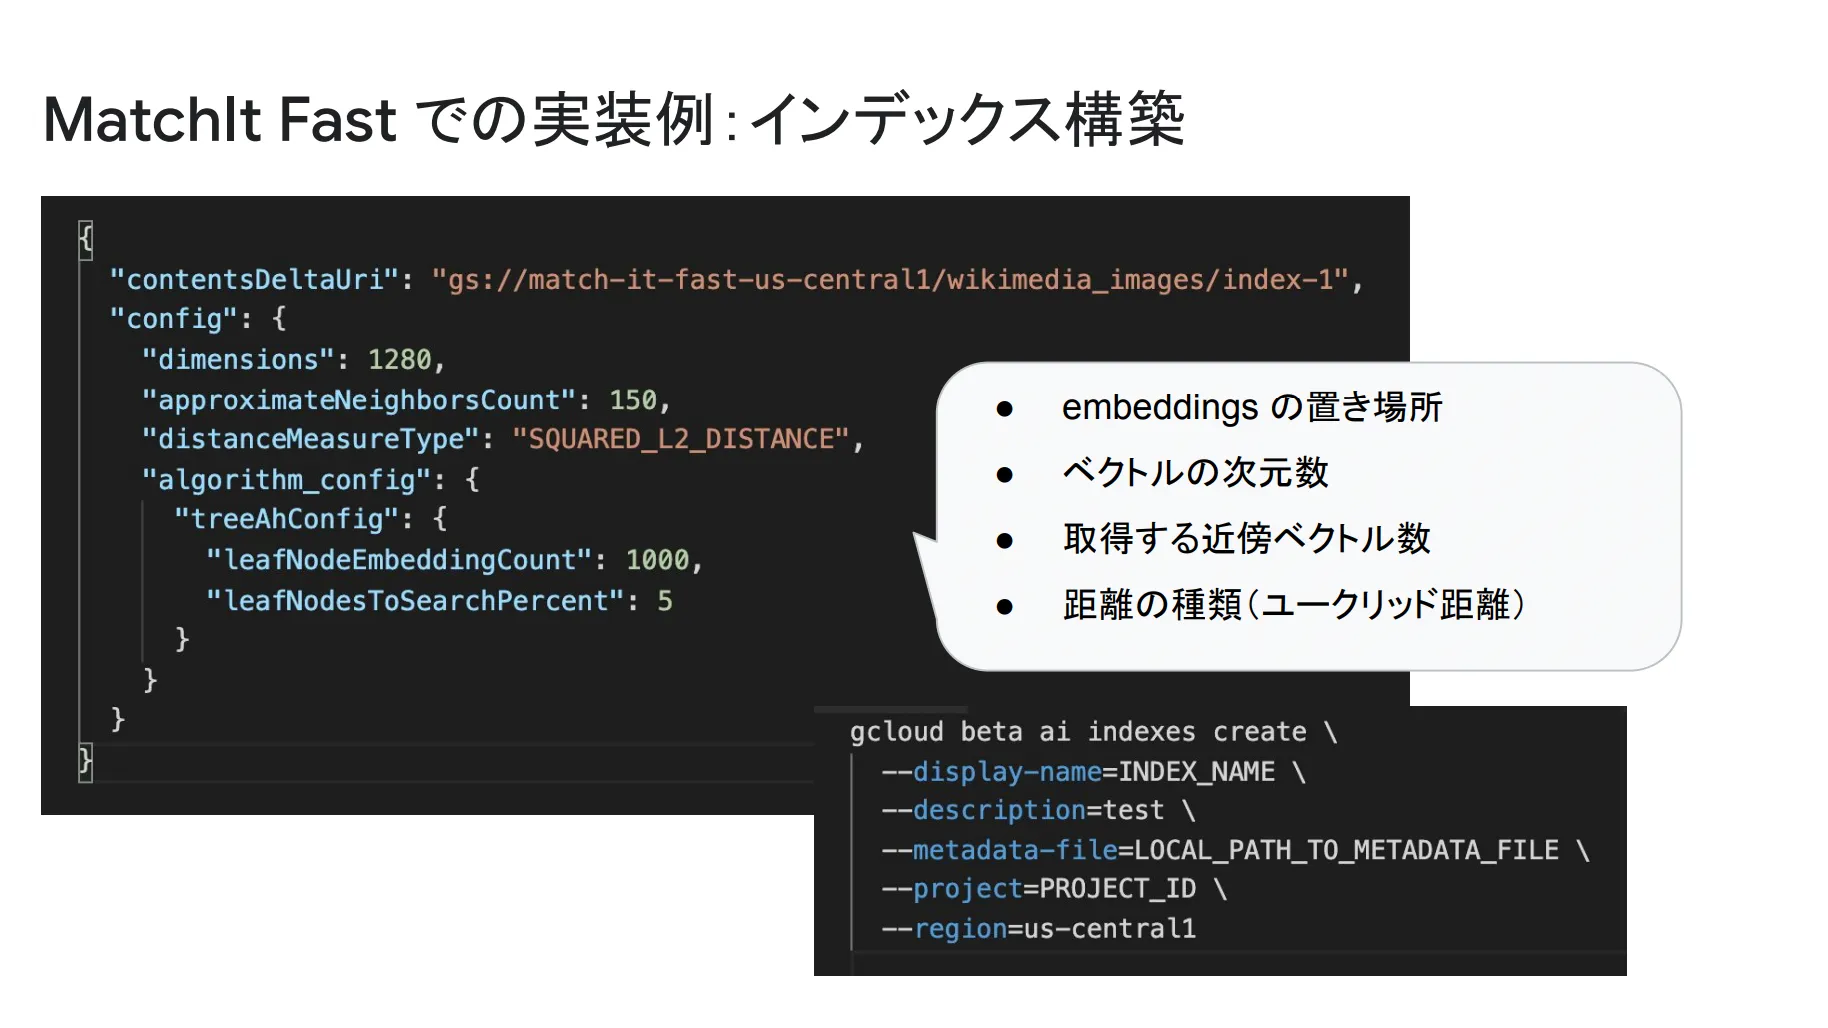Click the bullet "ベクトルの次元数"
Image resolution: width=1828 pixels, height=1028 pixels.
[1195, 472]
